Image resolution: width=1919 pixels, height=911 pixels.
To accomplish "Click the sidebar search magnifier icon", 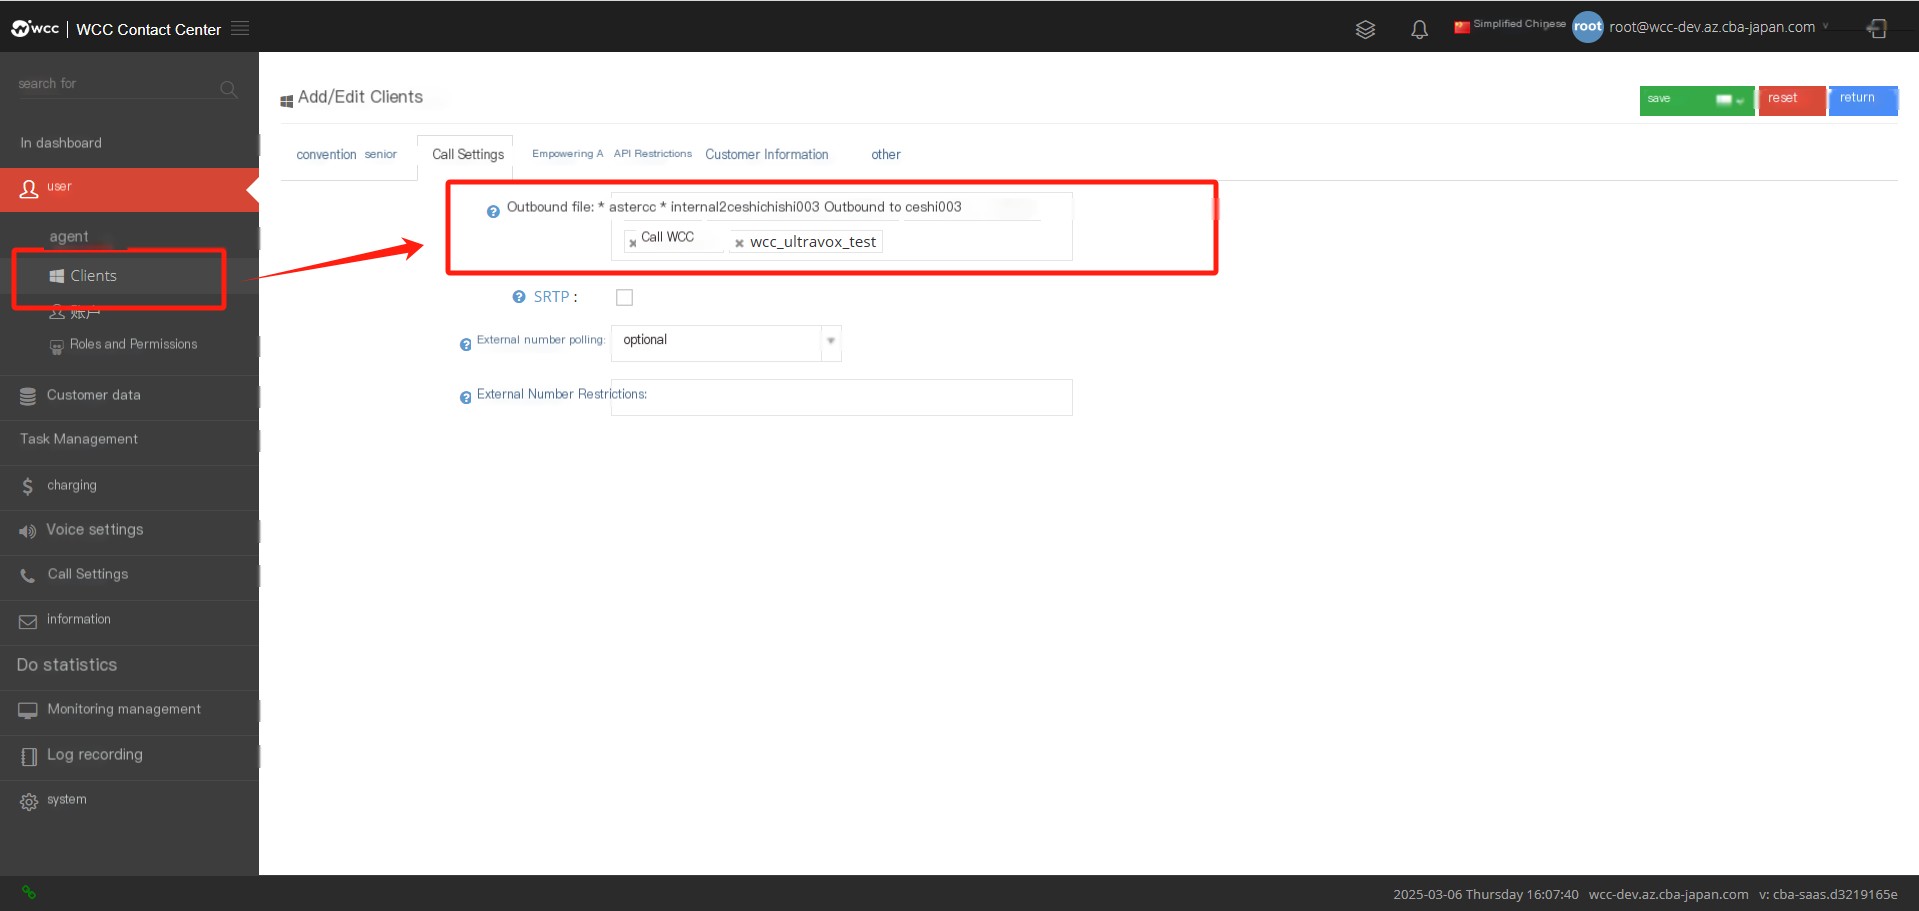I will click(x=228, y=89).
